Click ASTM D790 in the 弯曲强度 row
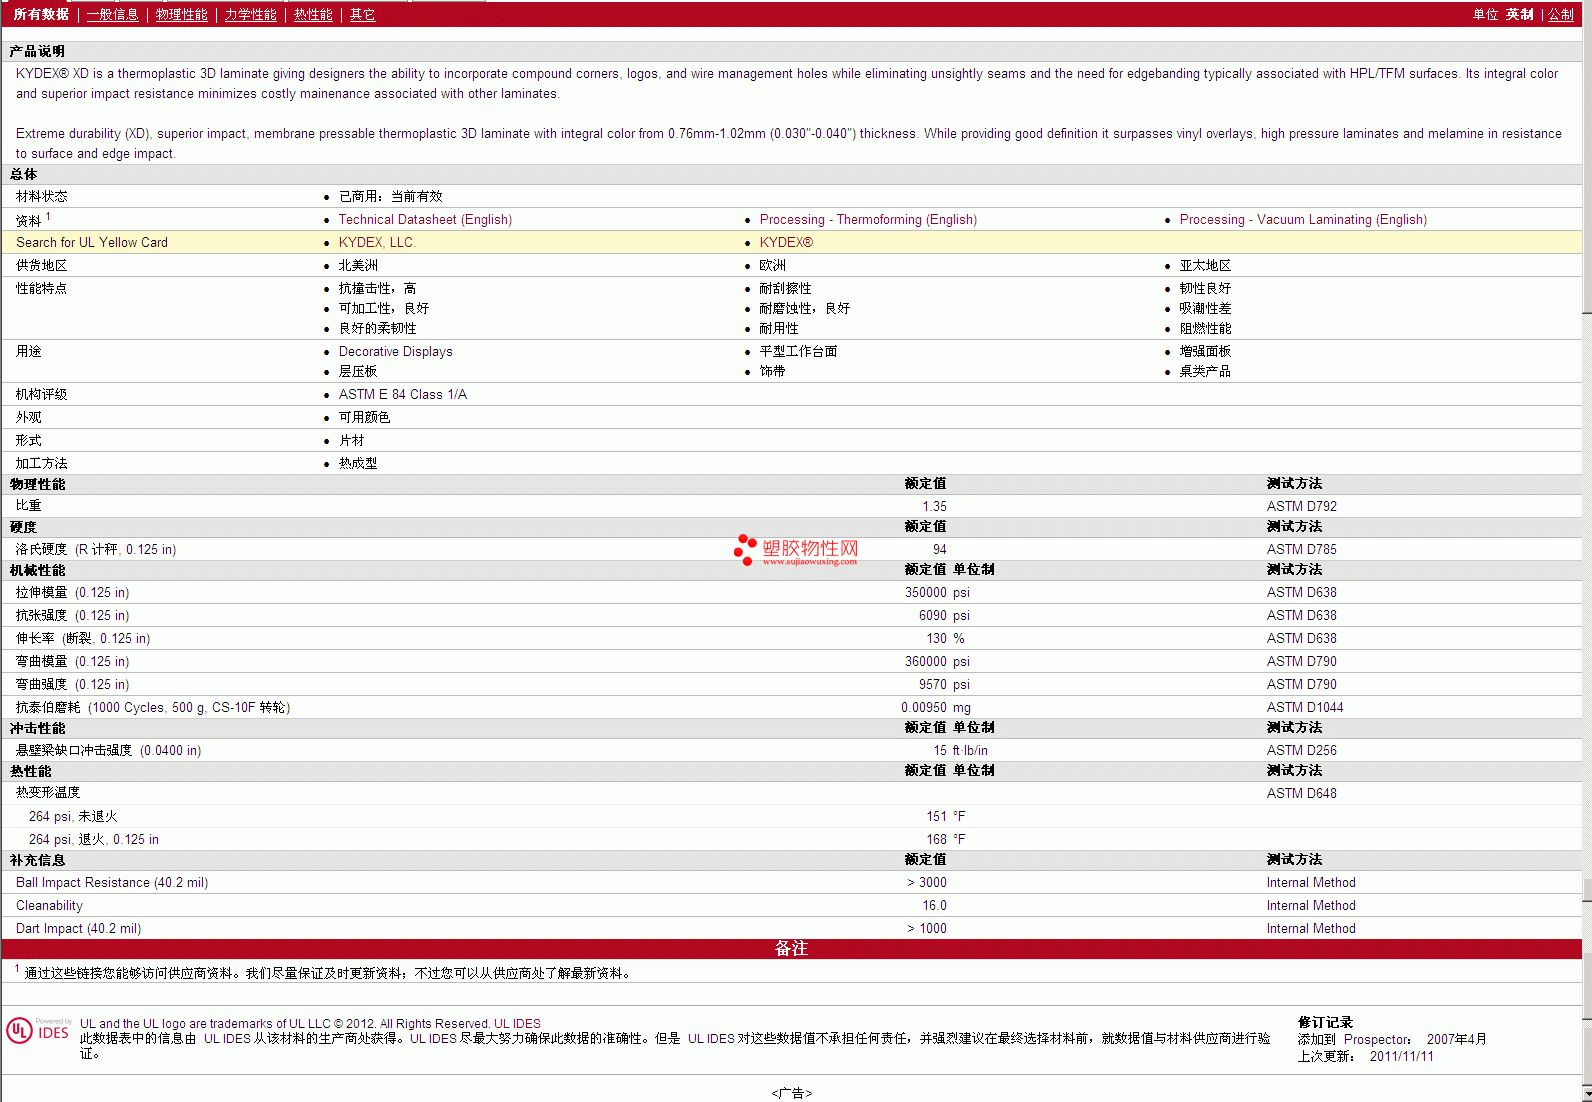The image size is (1592, 1102). (x=1301, y=685)
